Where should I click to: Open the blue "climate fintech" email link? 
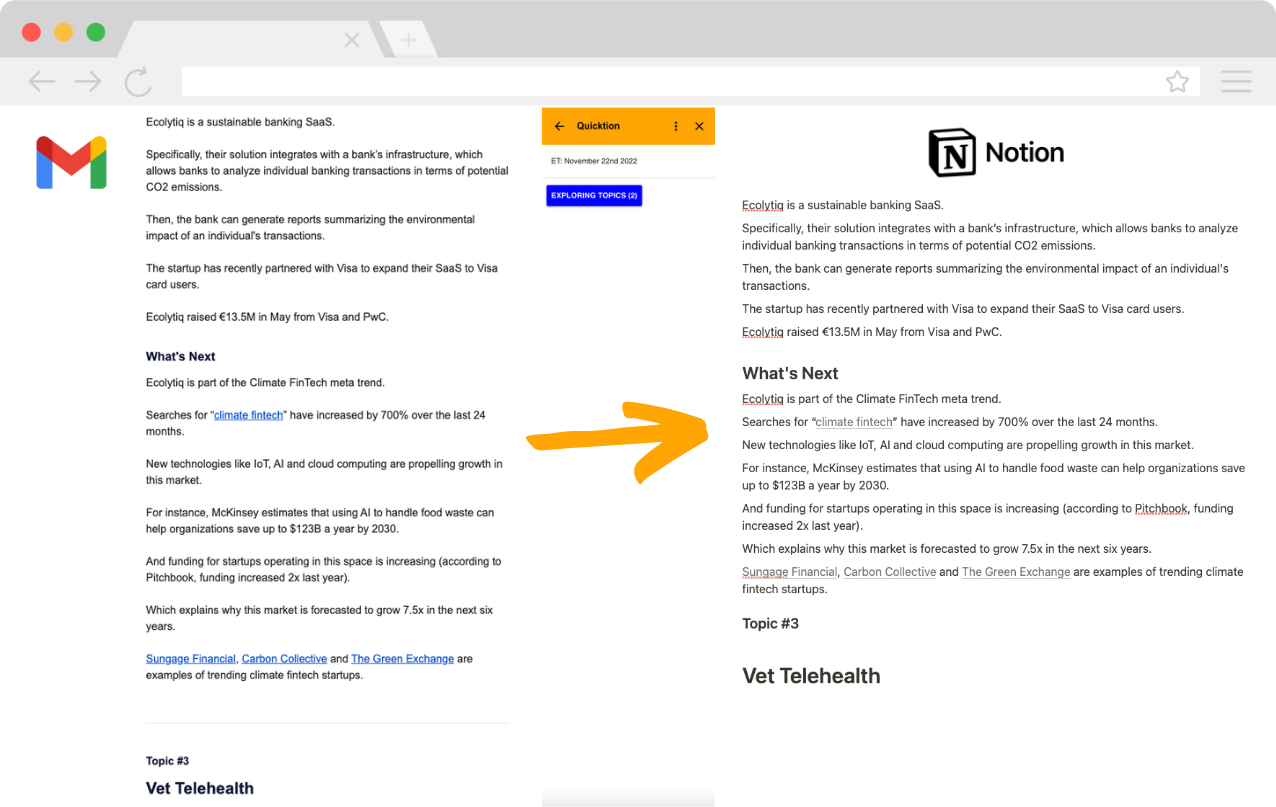pos(248,415)
